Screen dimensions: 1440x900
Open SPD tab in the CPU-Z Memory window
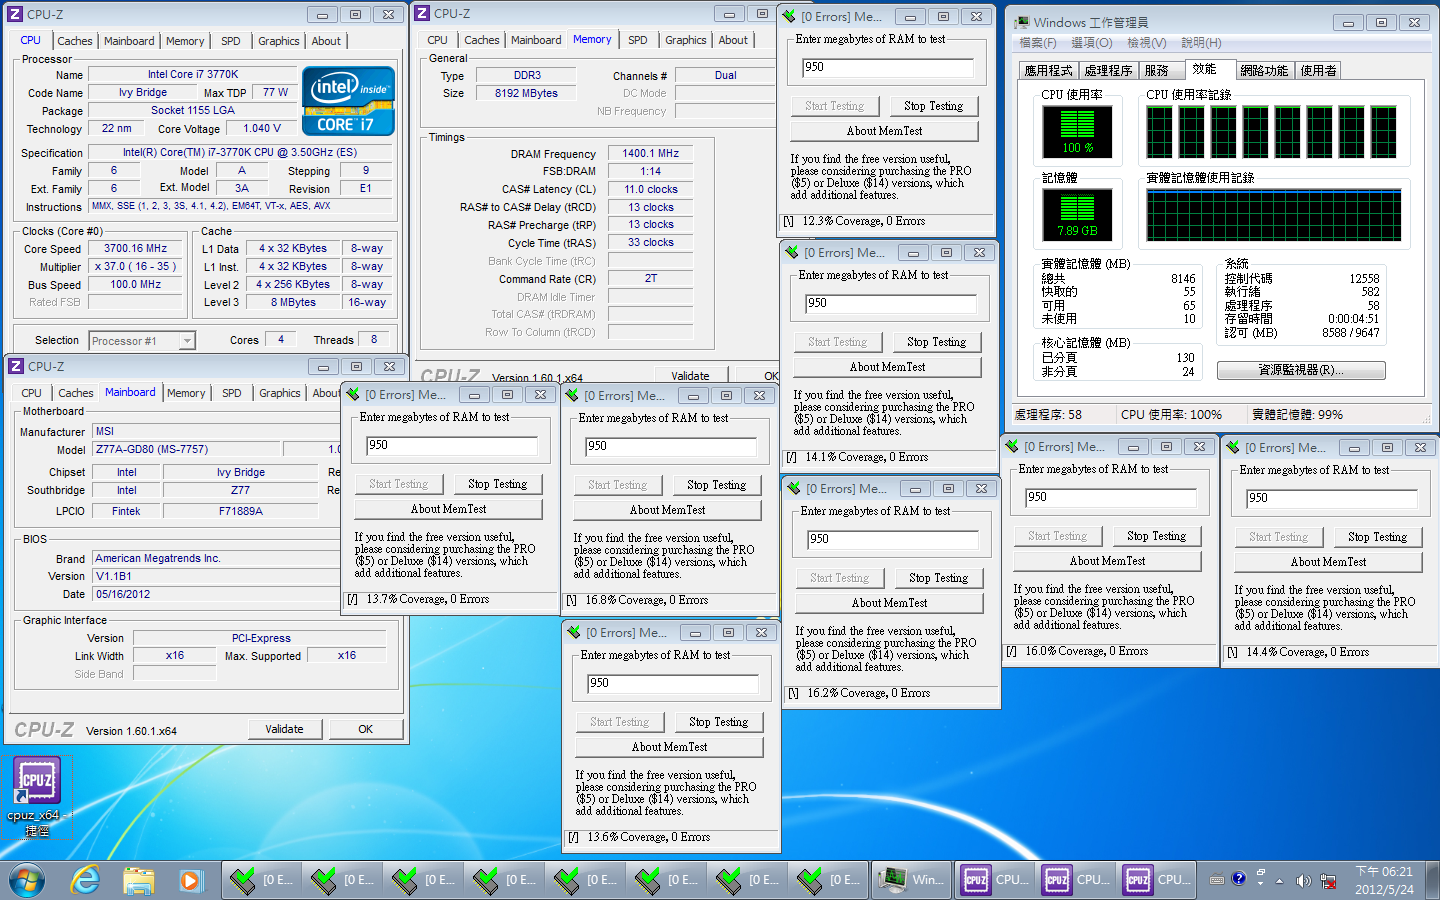[638, 40]
